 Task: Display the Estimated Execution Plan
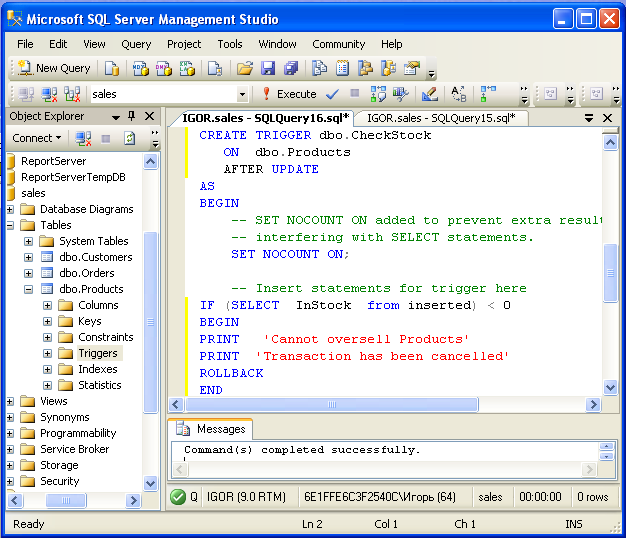click(x=378, y=94)
